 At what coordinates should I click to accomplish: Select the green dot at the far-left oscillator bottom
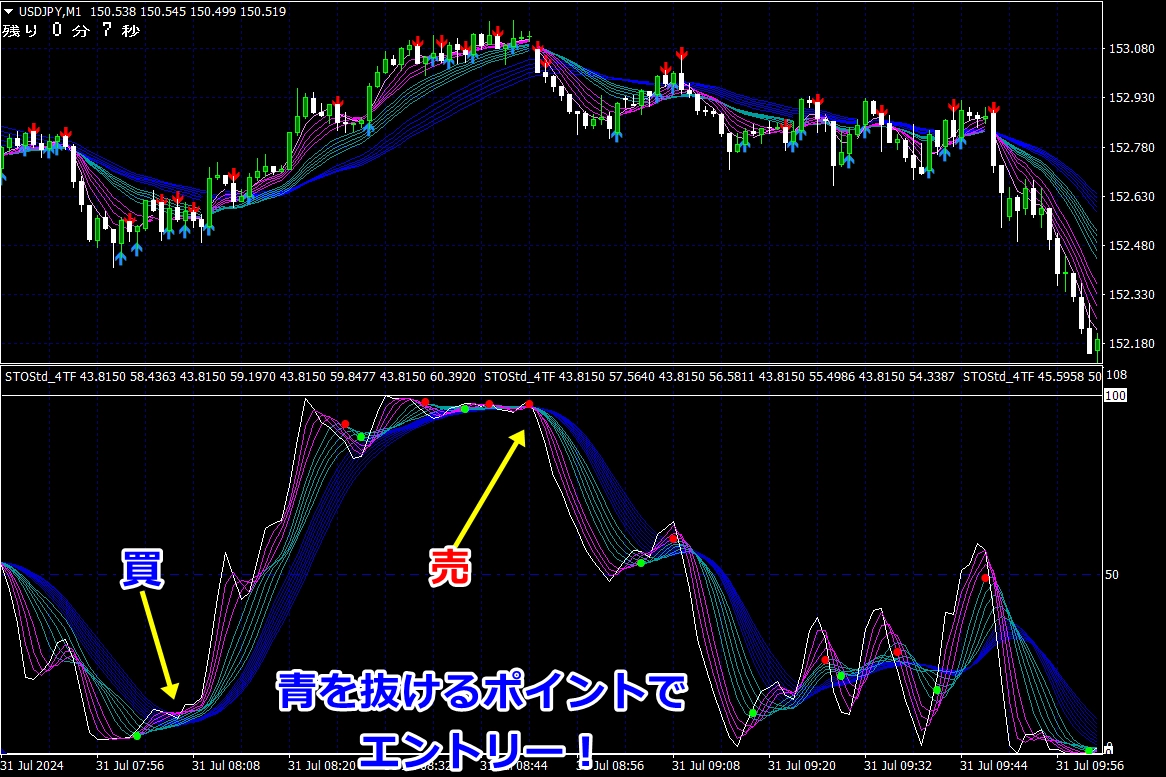(x=136, y=735)
